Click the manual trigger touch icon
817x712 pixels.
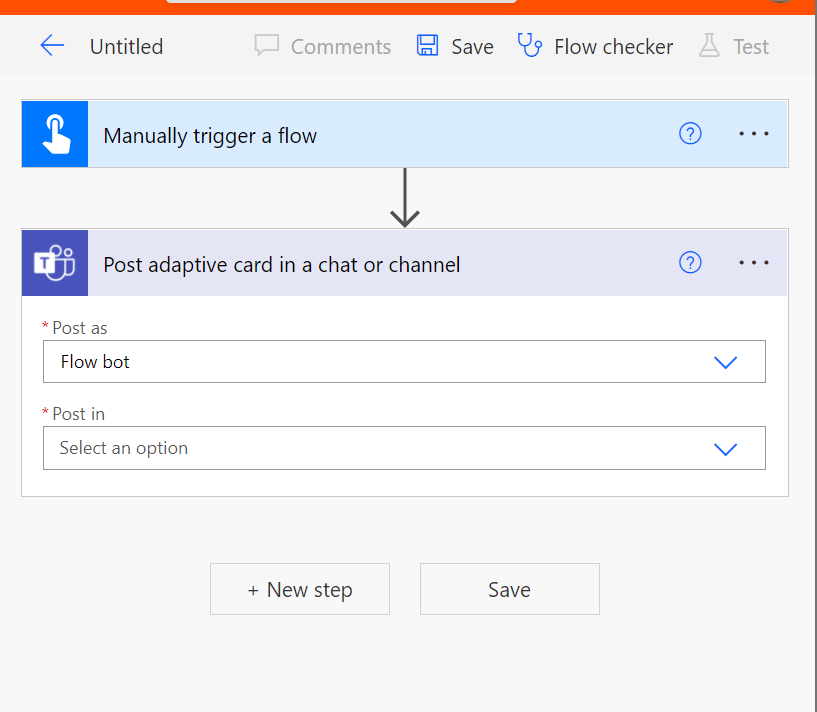pyautogui.click(x=54, y=133)
